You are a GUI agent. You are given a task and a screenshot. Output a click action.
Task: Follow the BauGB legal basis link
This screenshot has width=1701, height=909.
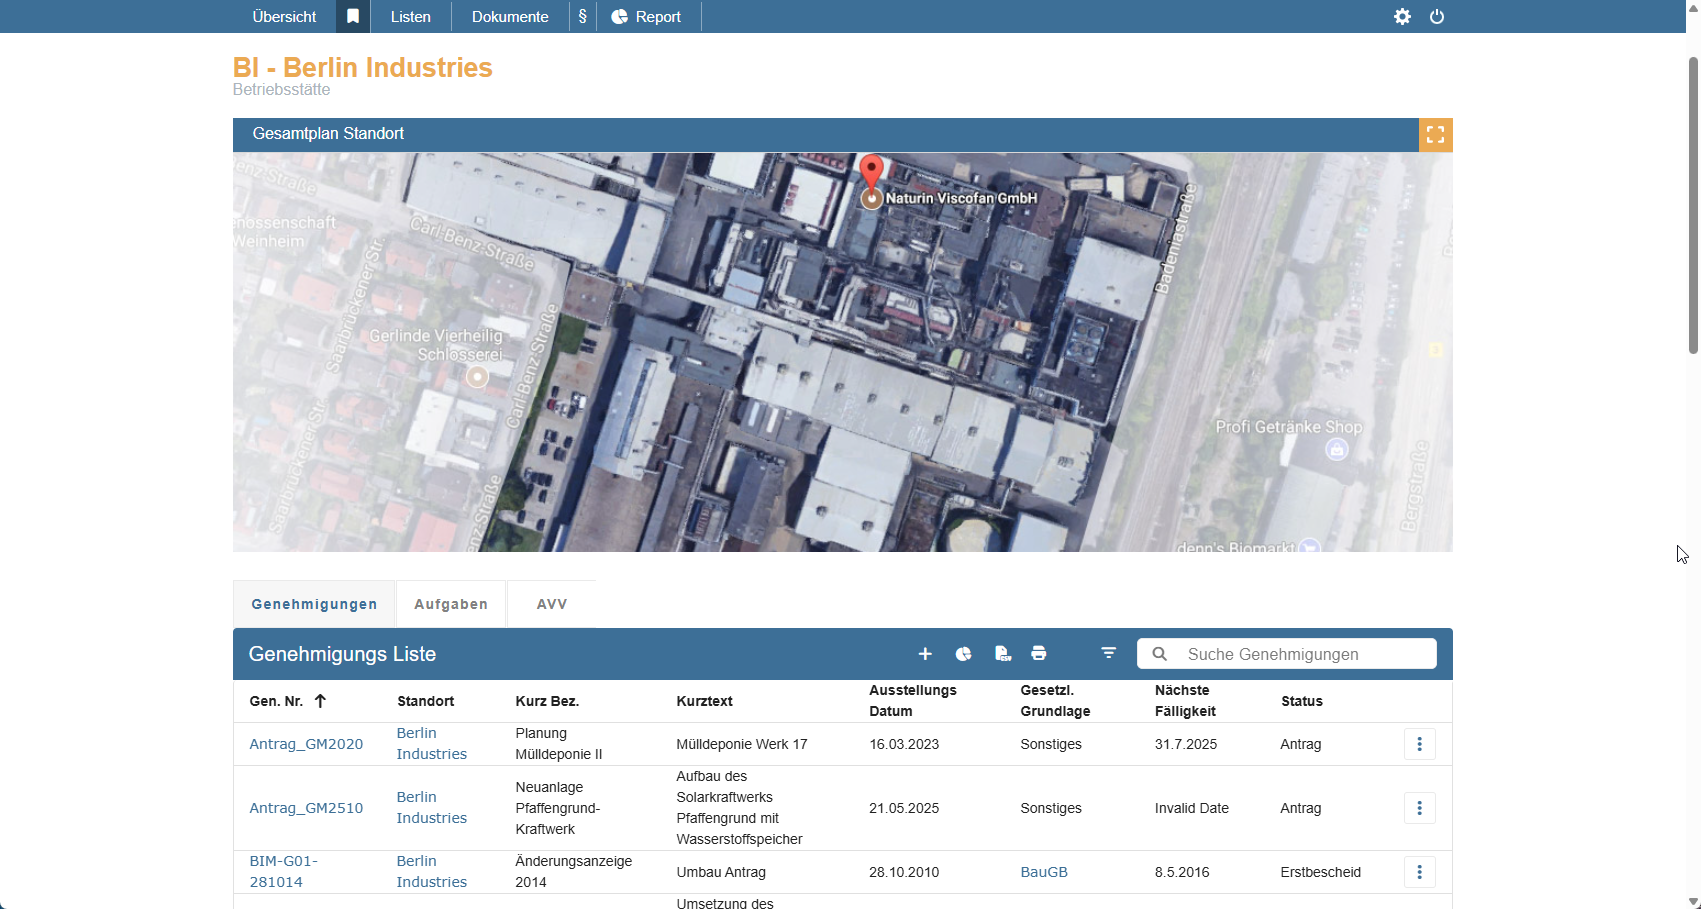[1044, 872]
